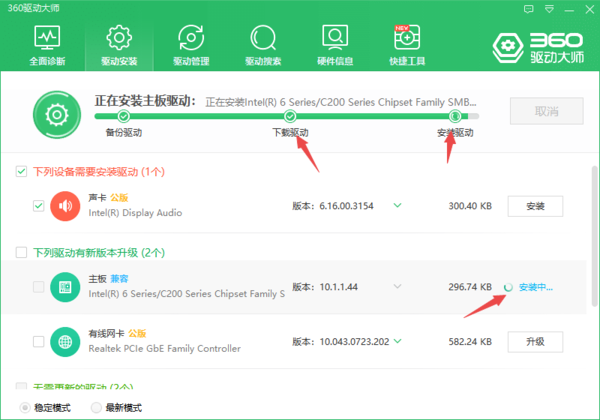
Task: Toggle the 下列驱动有新版本升级 group checkbox
Action: (21, 252)
